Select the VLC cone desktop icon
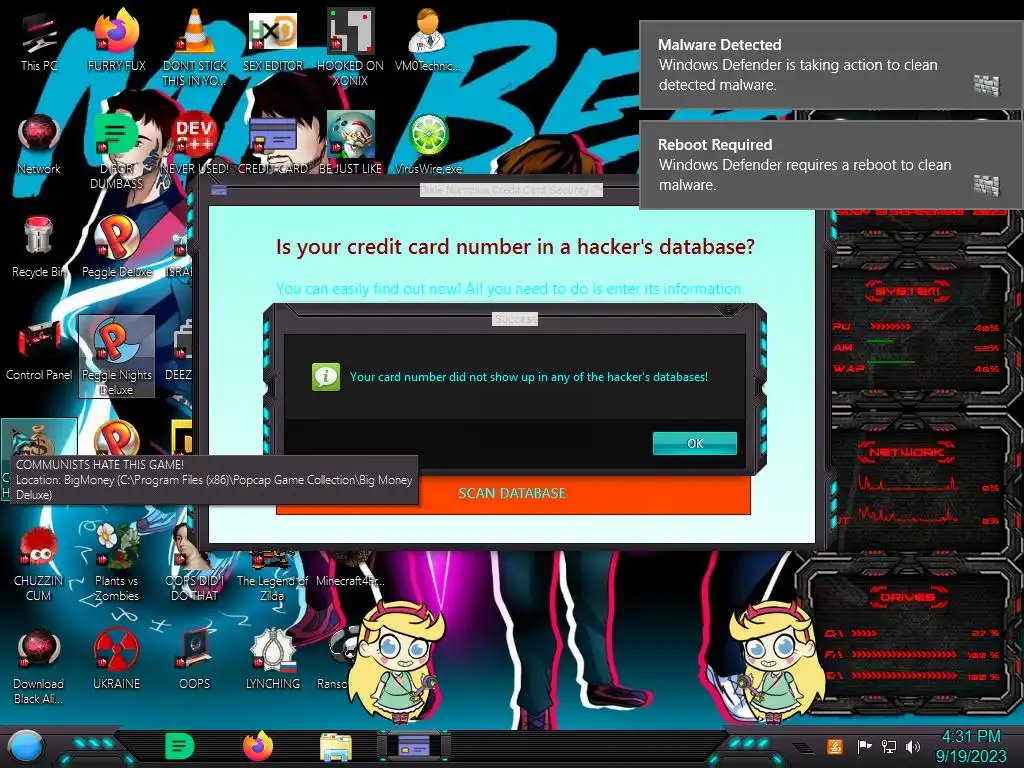1024x768 pixels. [195, 47]
